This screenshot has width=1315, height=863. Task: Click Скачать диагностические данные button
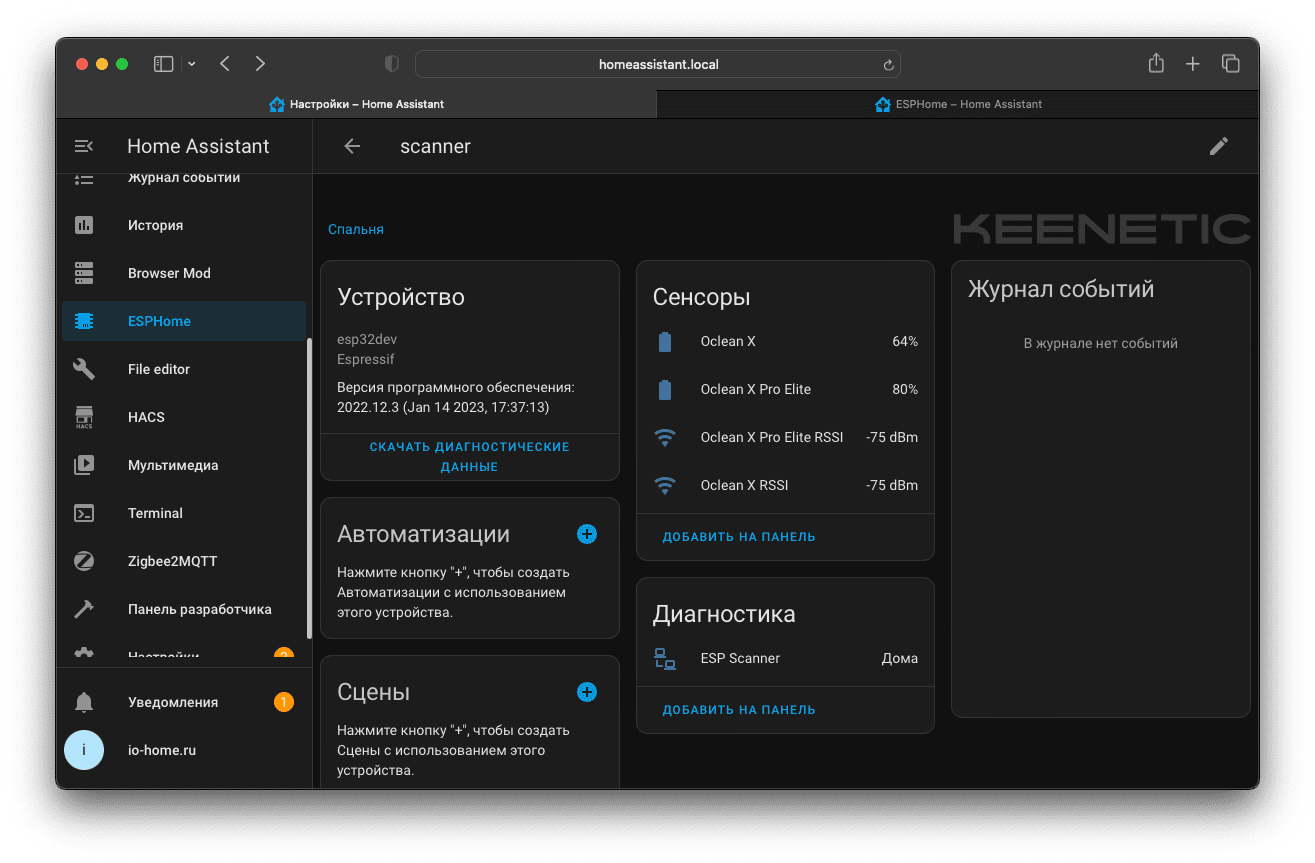click(469, 457)
